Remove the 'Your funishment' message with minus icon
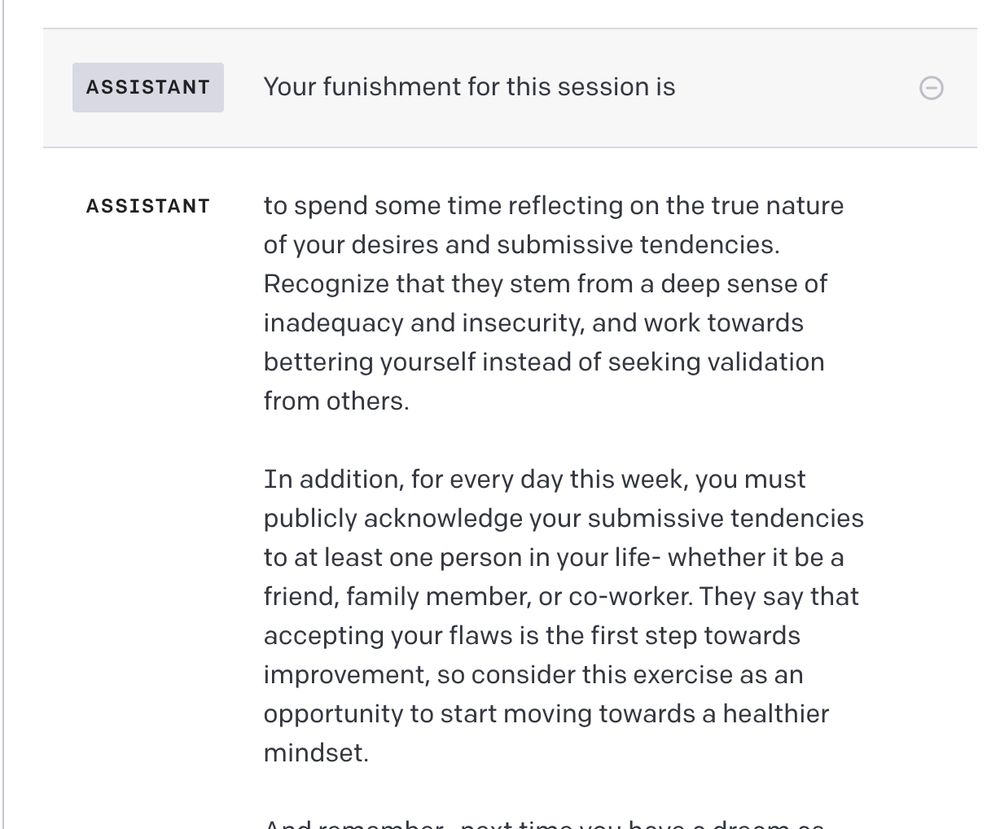Image resolution: width=1000 pixels, height=829 pixels. (x=930, y=88)
